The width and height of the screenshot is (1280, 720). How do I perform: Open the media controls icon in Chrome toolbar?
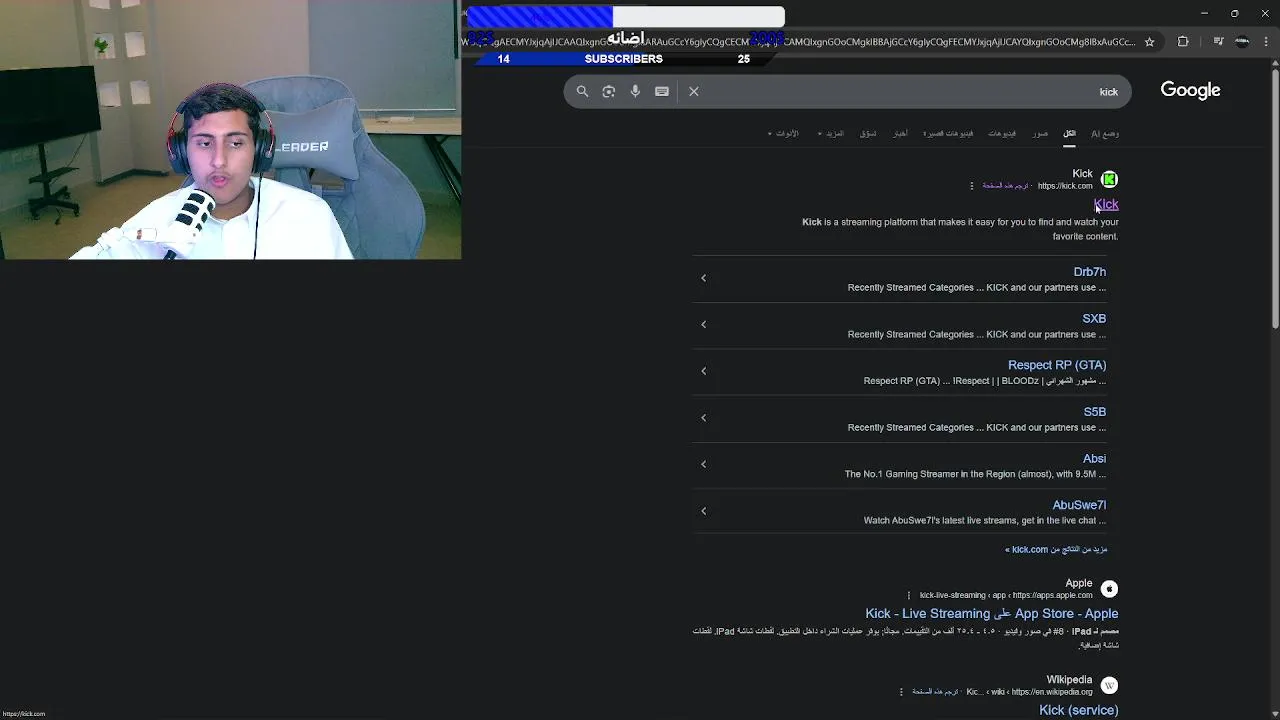pyautogui.click(x=1218, y=42)
